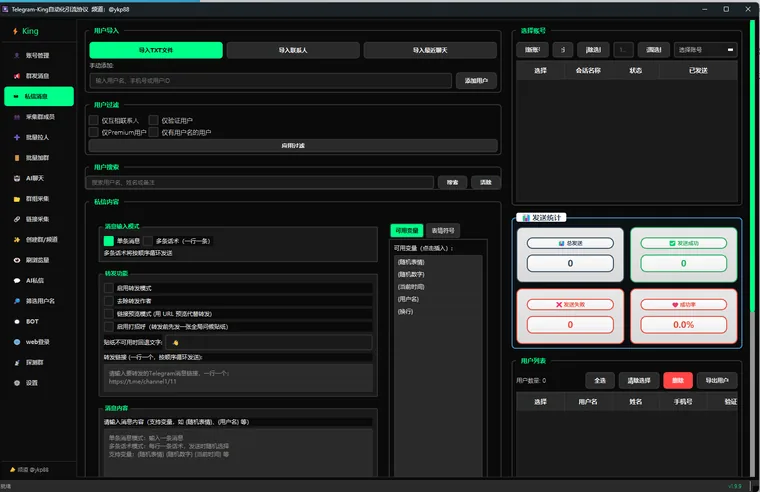Click 导入TXT文件 import button
This screenshot has width=760, height=492.
(156, 50)
